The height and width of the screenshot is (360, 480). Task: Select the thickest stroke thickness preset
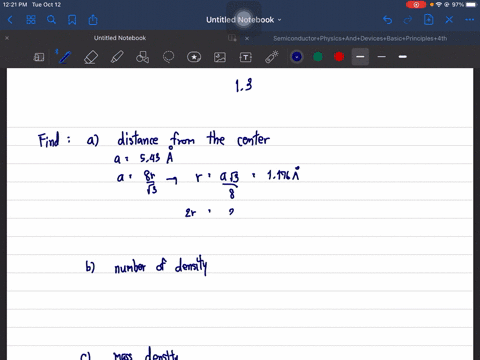pos(403,57)
